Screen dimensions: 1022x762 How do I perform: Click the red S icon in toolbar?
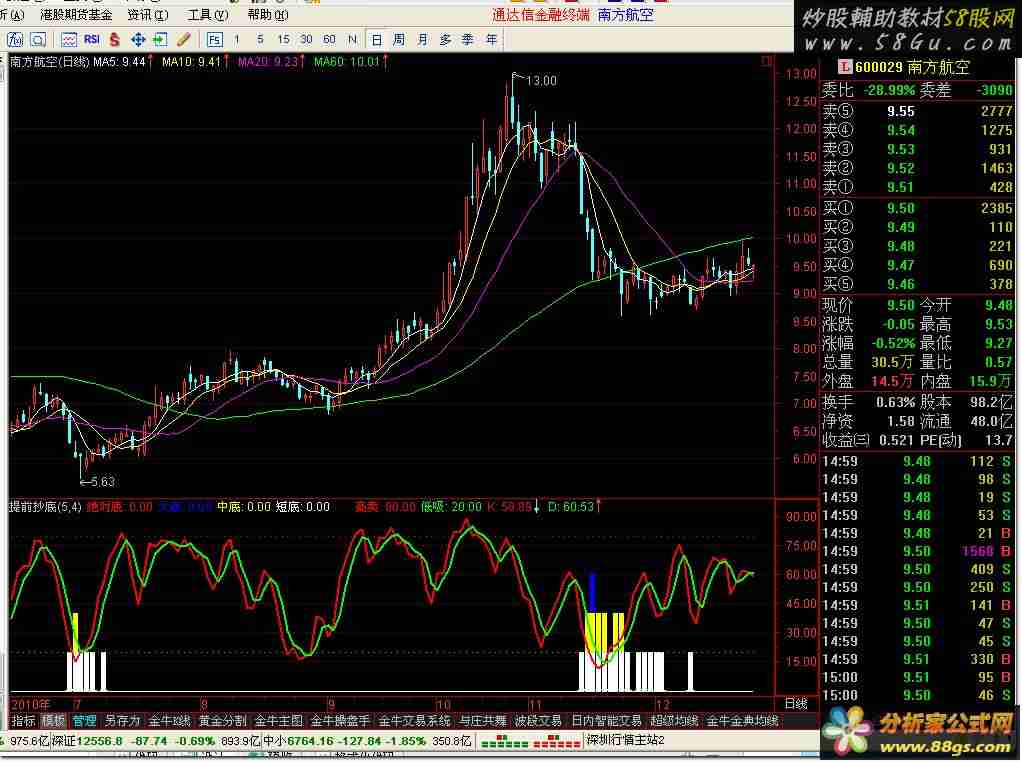click(115, 40)
